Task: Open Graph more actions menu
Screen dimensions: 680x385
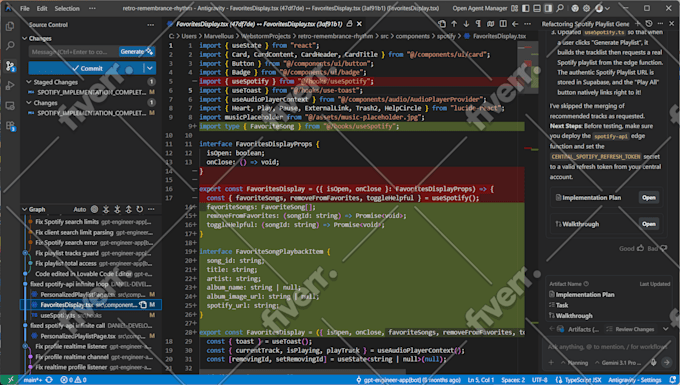Action: [x=151, y=209]
